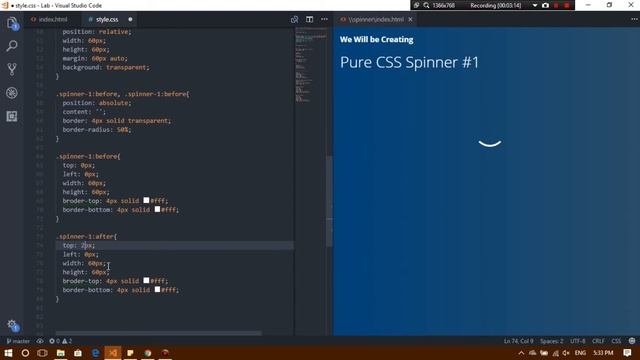Change the CRLF line ending setting
The height and width of the screenshot is (360, 640).
click(598, 341)
